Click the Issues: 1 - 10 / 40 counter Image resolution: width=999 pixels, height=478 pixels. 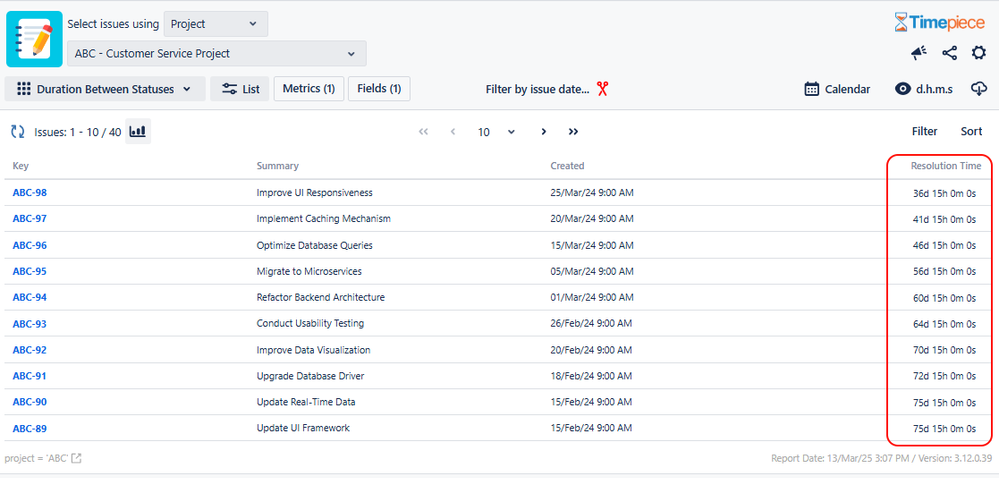pyautogui.click(x=78, y=132)
